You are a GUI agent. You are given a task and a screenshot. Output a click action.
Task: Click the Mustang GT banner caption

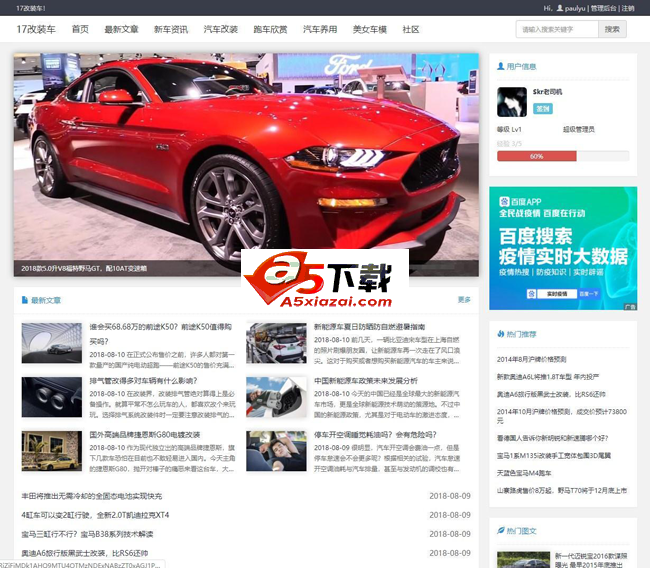tap(84, 268)
